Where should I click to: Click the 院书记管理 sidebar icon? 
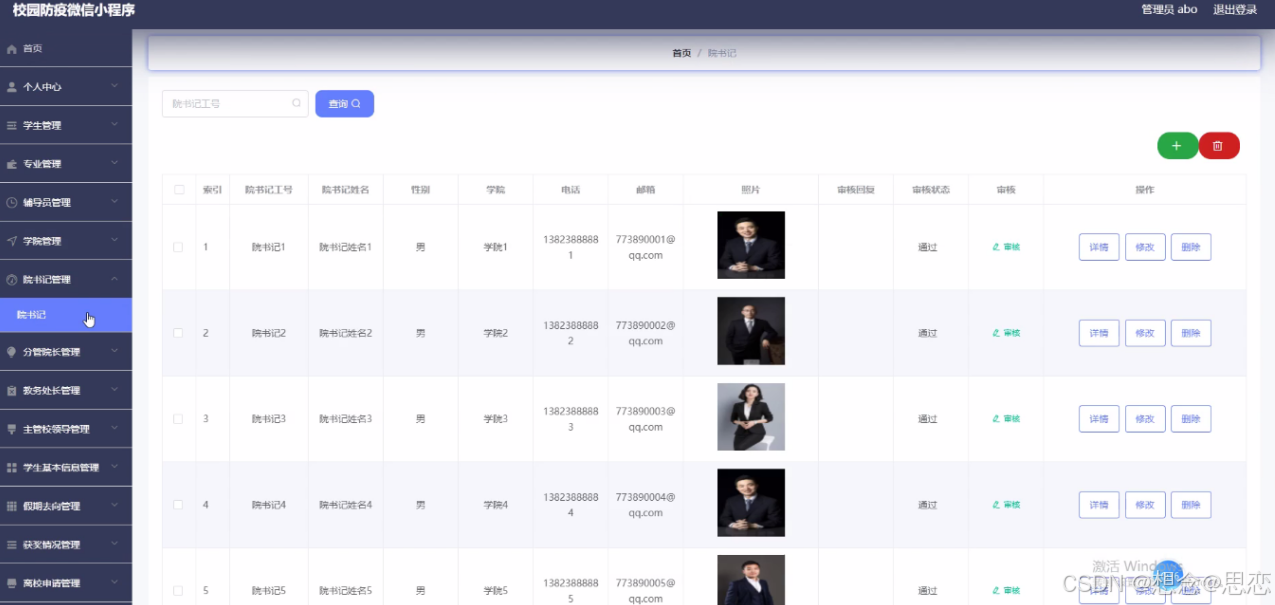(x=12, y=280)
